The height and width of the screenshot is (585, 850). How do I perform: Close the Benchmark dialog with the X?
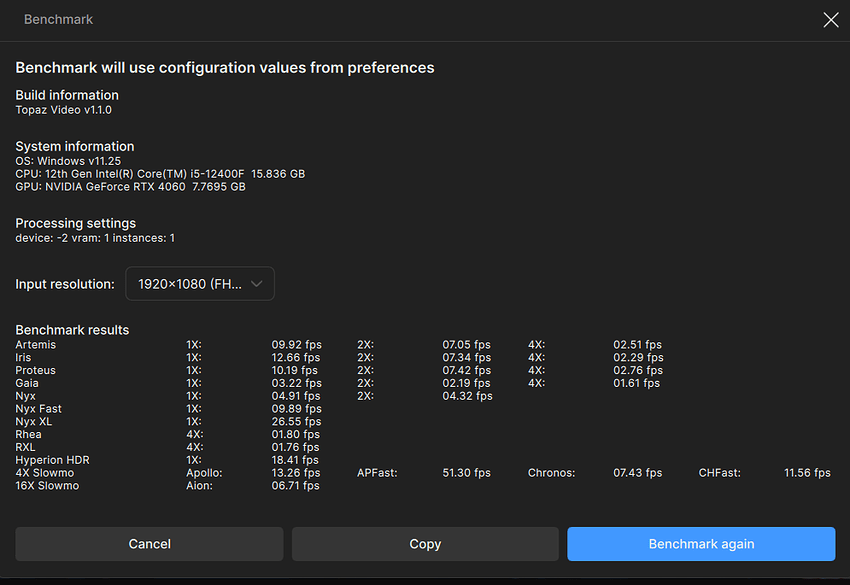point(830,20)
